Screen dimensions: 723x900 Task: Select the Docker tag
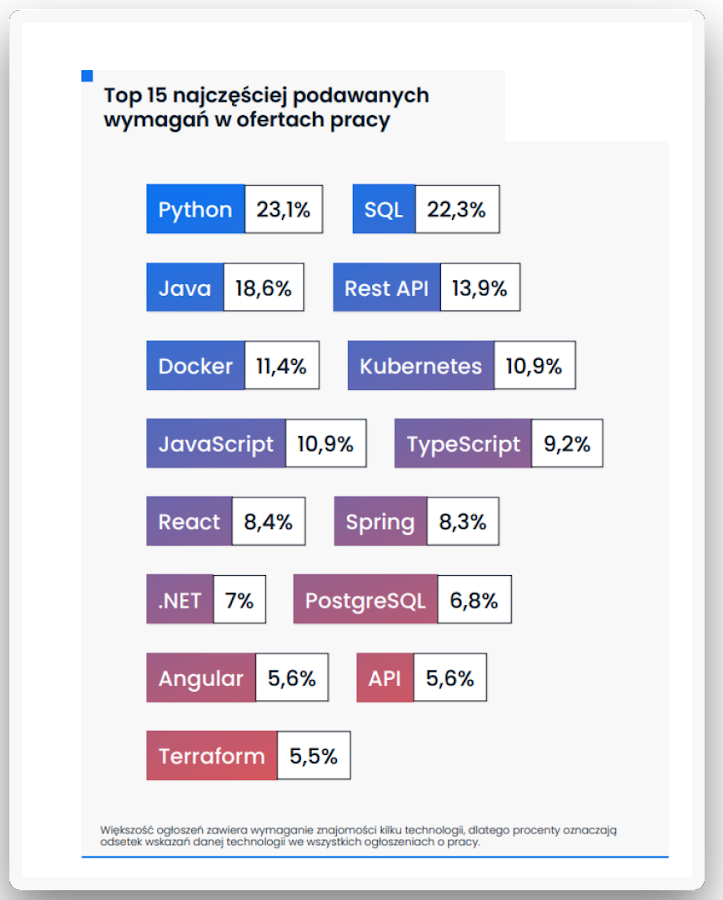195,366
